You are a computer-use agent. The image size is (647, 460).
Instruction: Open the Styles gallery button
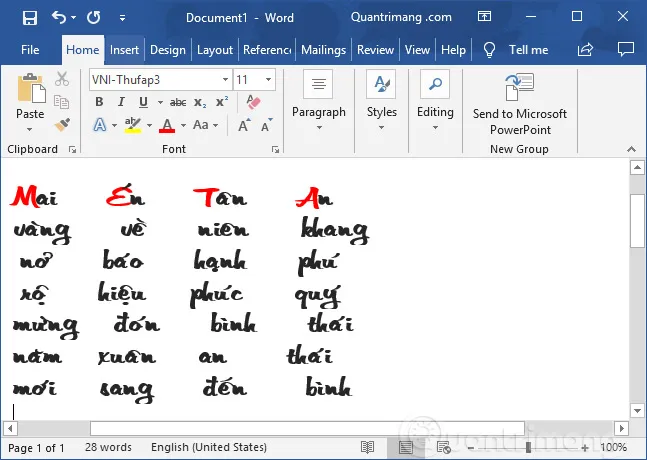[x=382, y=101]
